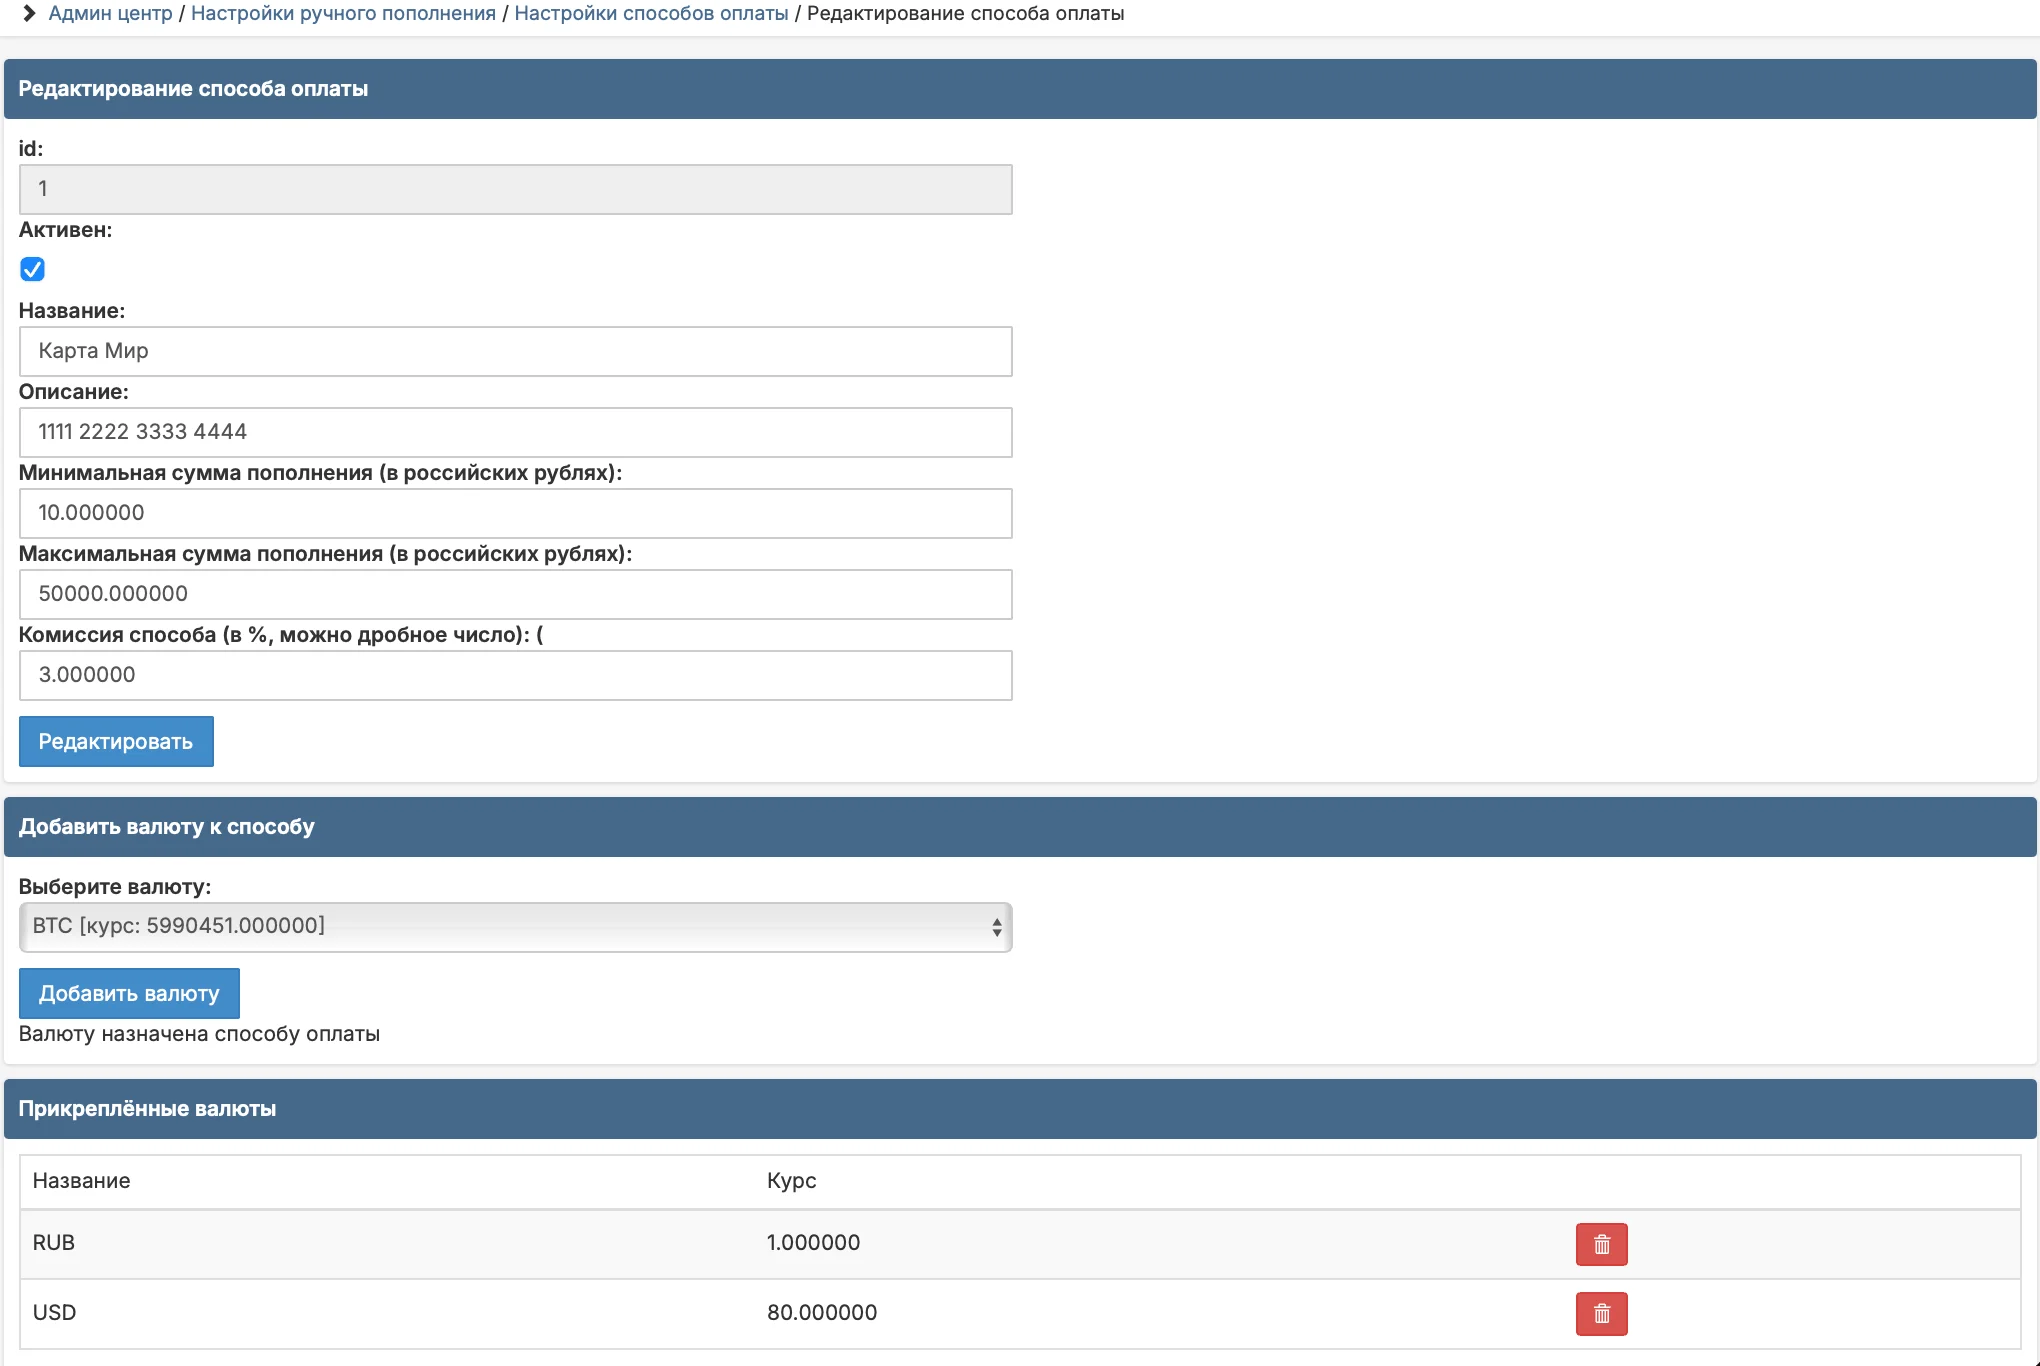The image size is (2040, 1366).
Task: Click the Курс column header
Action: pos(791,1181)
